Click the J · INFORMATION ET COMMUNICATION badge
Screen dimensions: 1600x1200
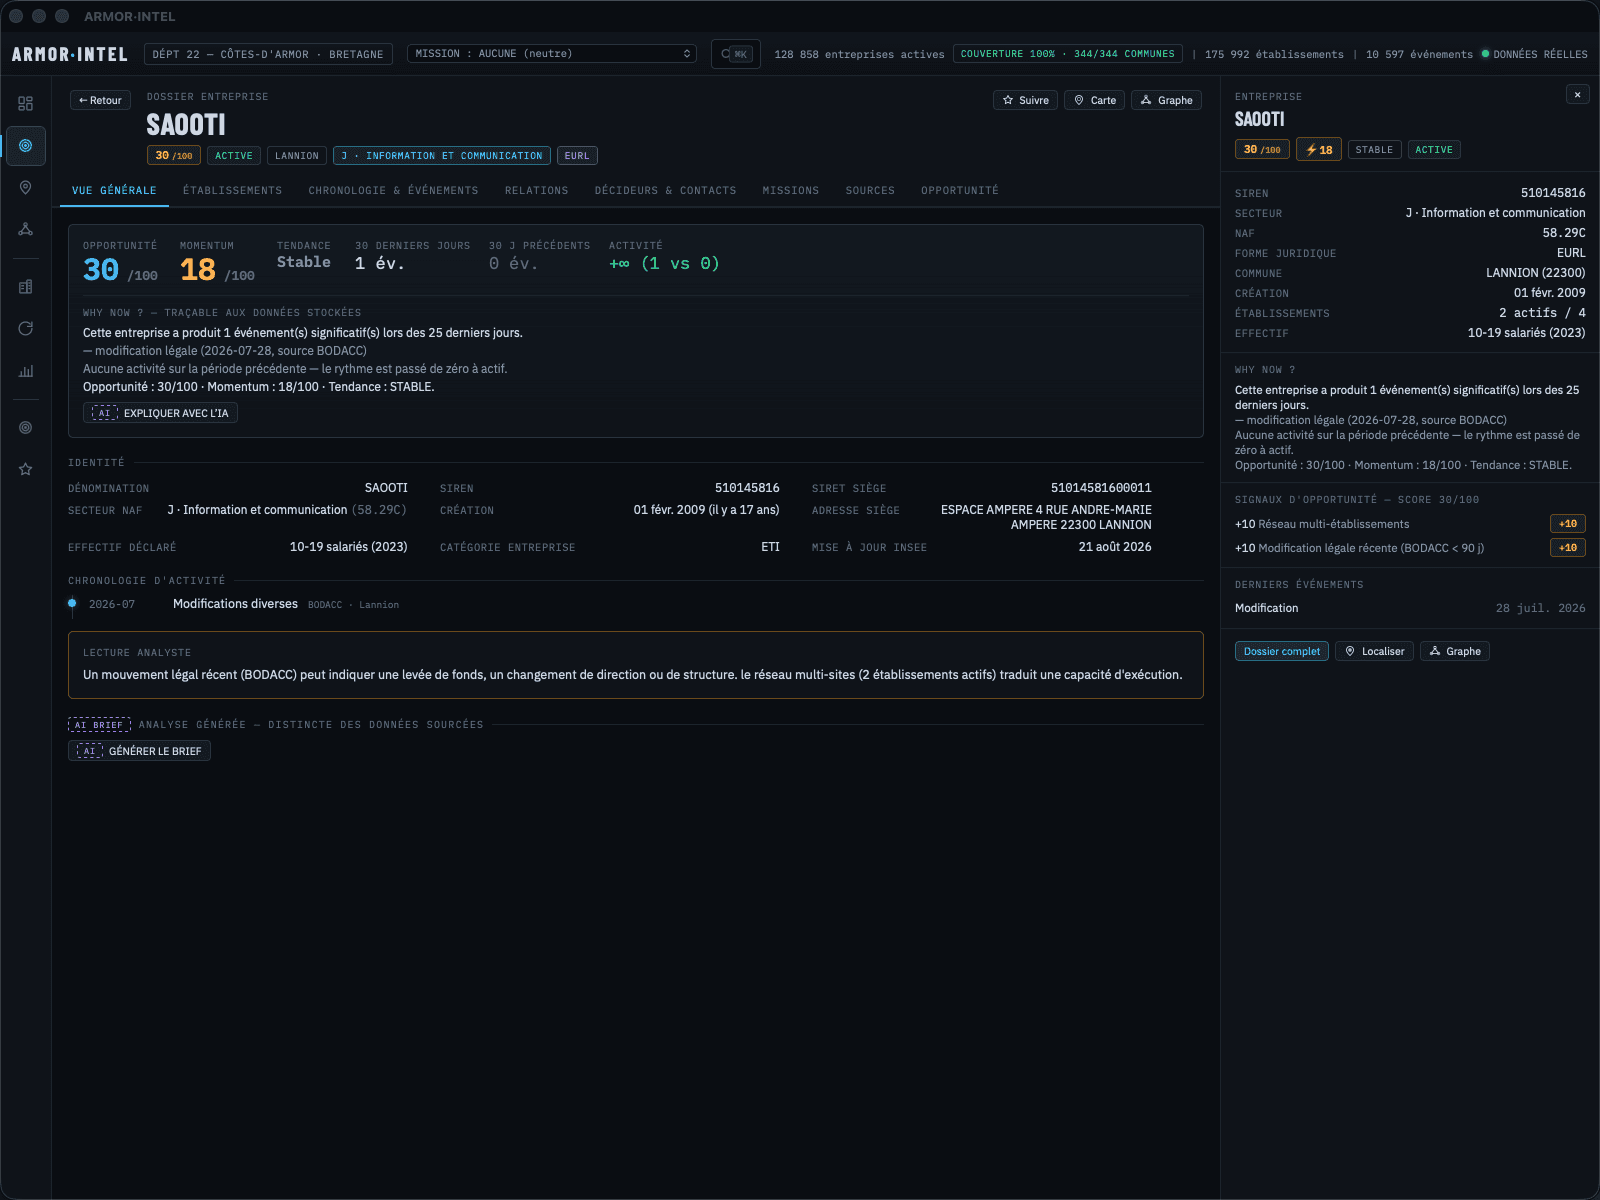pyautogui.click(x=442, y=156)
